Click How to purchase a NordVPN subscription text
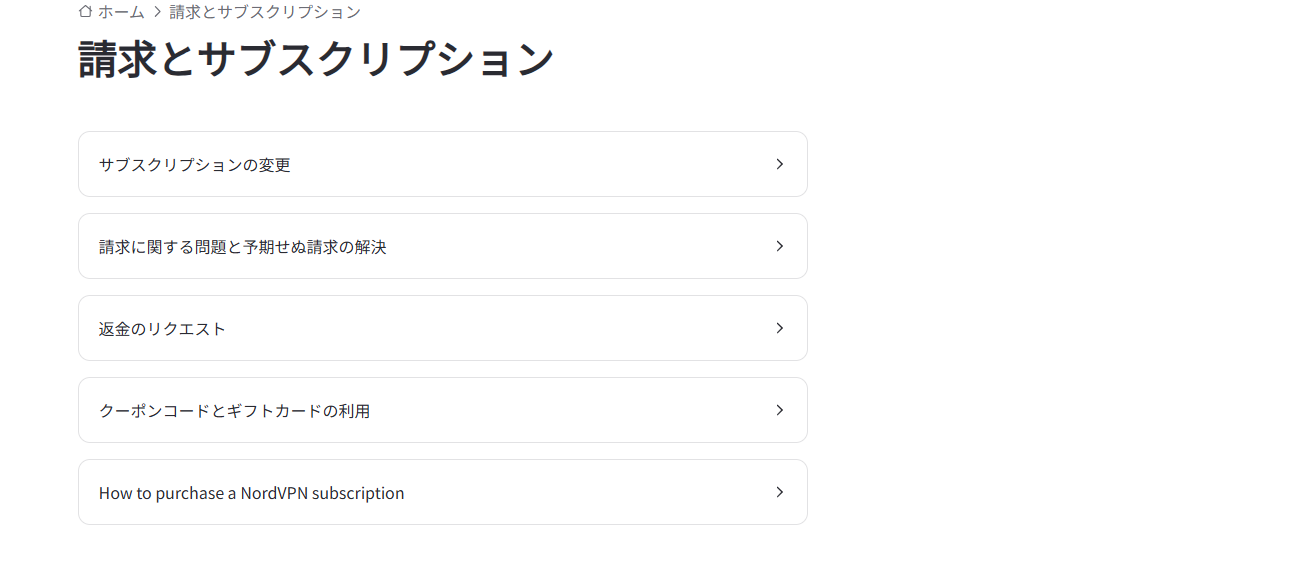This screenshot has height=563, width=1299. pyautogui.click(x=251, y=493)
